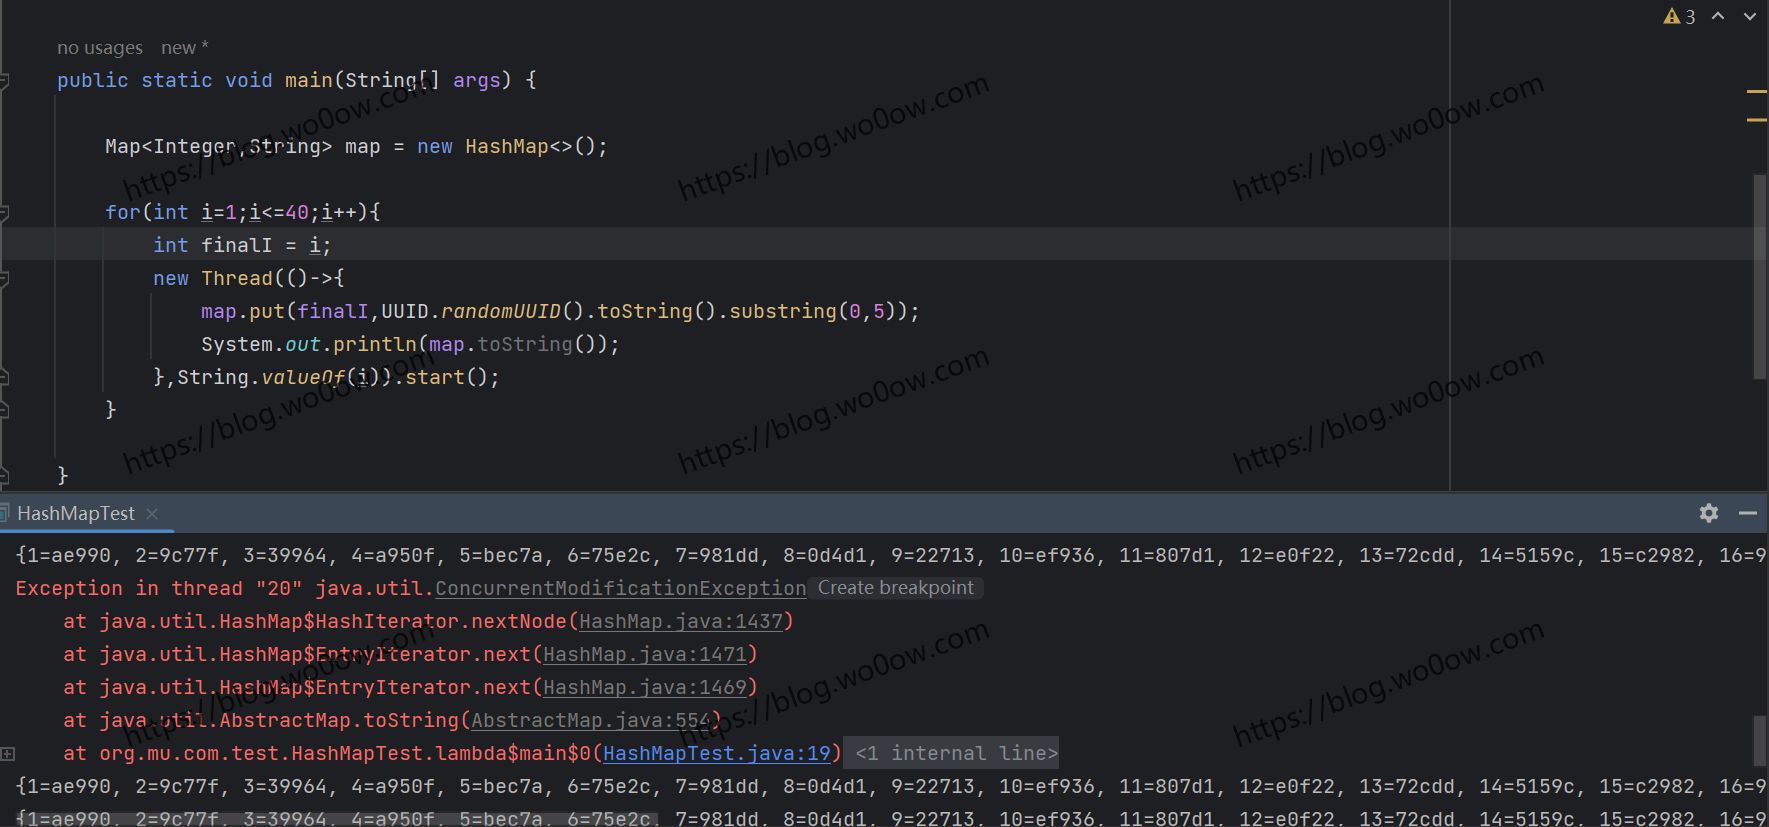Click the warnings indicator showing 3 problems
This screenshot has height=827, width=1769.
pos(1679,17)
